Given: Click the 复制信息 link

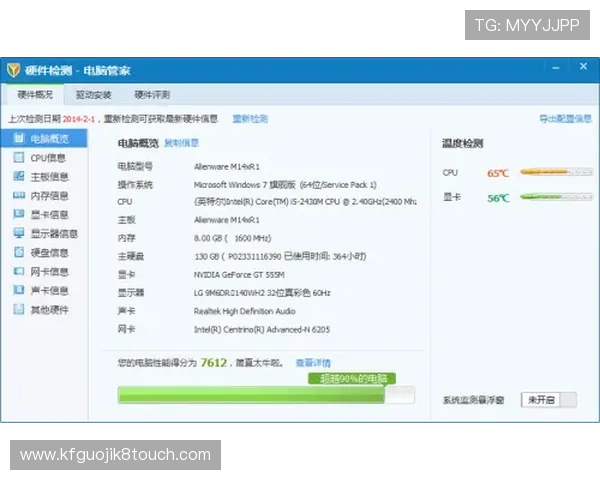Looking at the screenshot, I should point(181,143).
